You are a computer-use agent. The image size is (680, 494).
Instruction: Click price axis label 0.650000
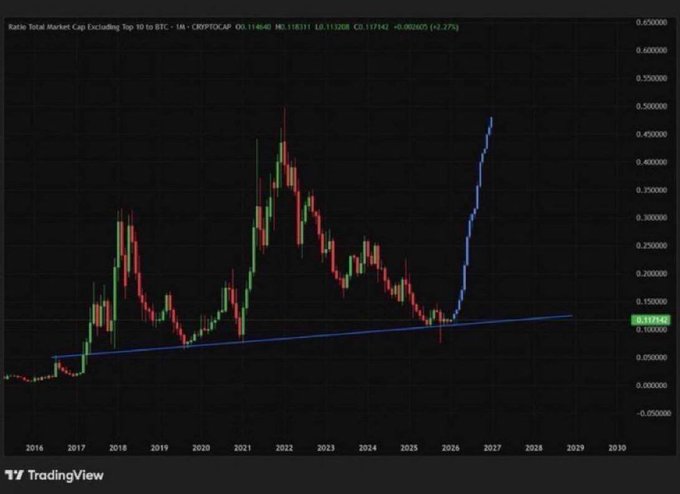point(651,22)
